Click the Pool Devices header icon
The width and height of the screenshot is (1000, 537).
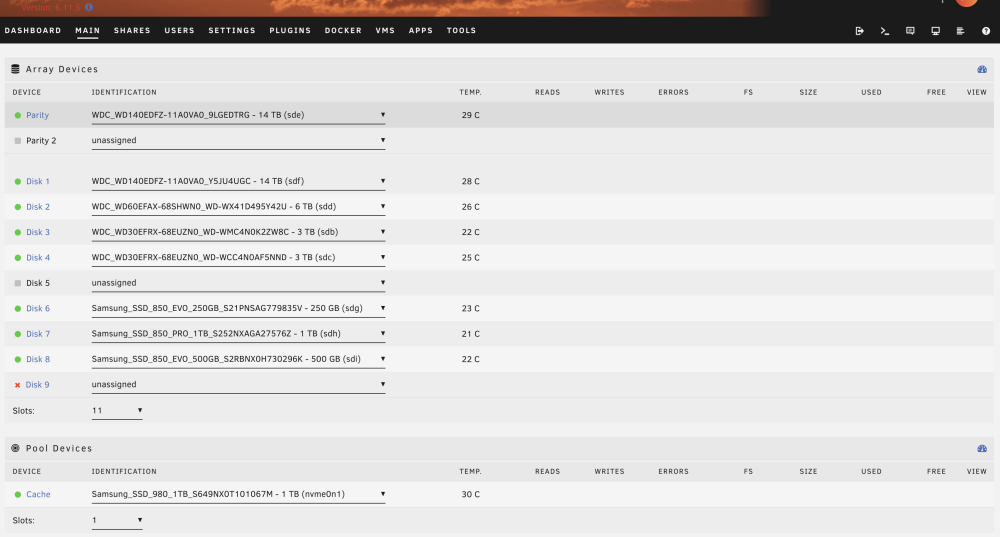click(15, 448)
